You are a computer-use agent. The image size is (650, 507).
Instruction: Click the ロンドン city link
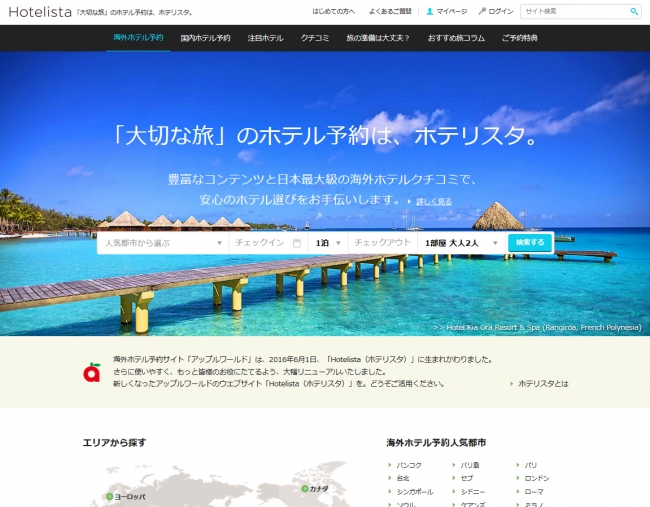537,478
